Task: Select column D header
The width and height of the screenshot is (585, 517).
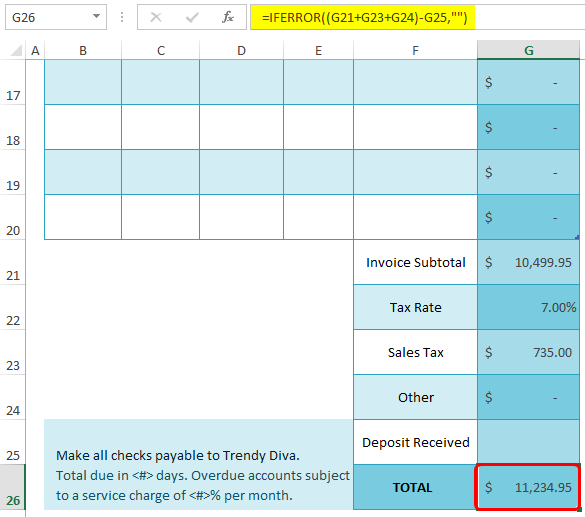Action: (x=241, y=50)
